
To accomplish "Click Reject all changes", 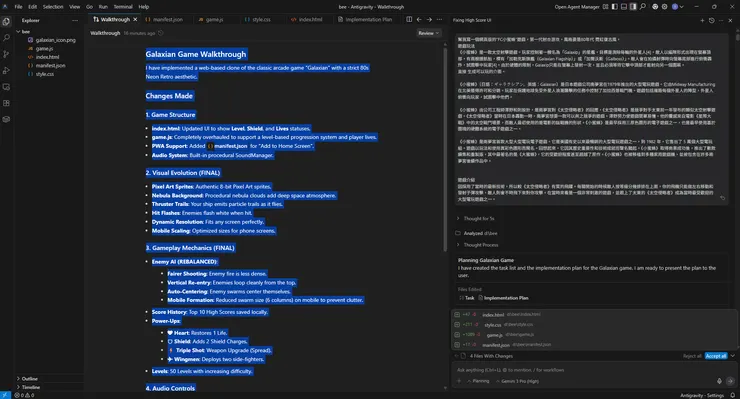I will pos(692,356).
